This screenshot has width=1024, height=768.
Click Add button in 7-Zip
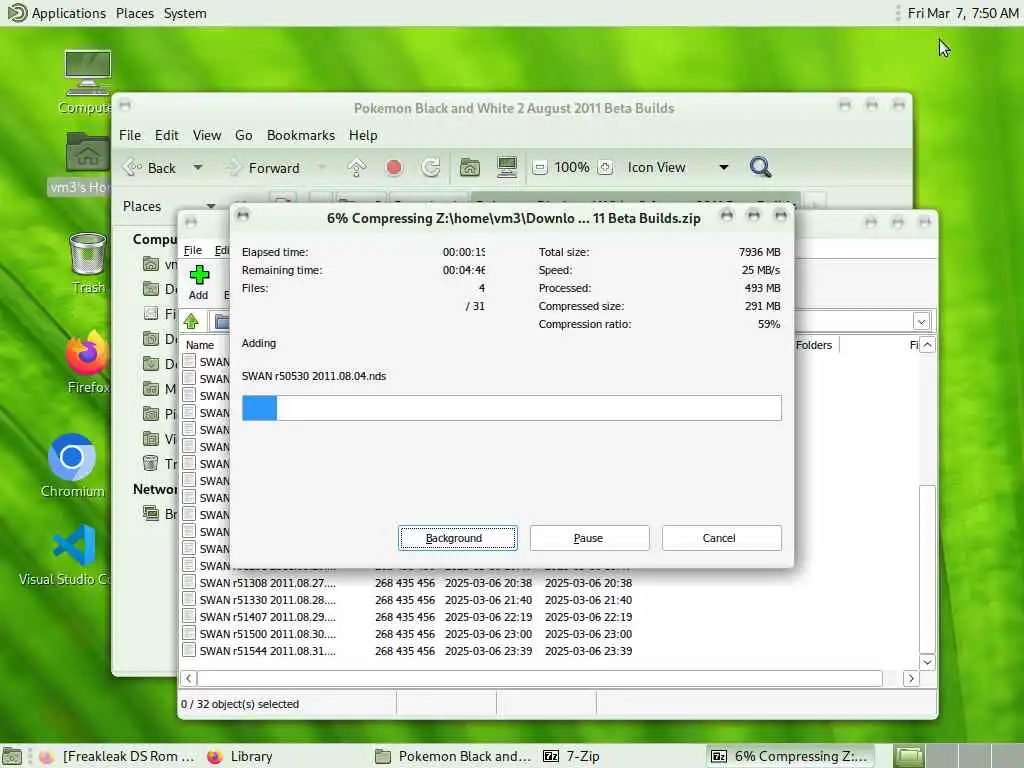coord(199,282)
